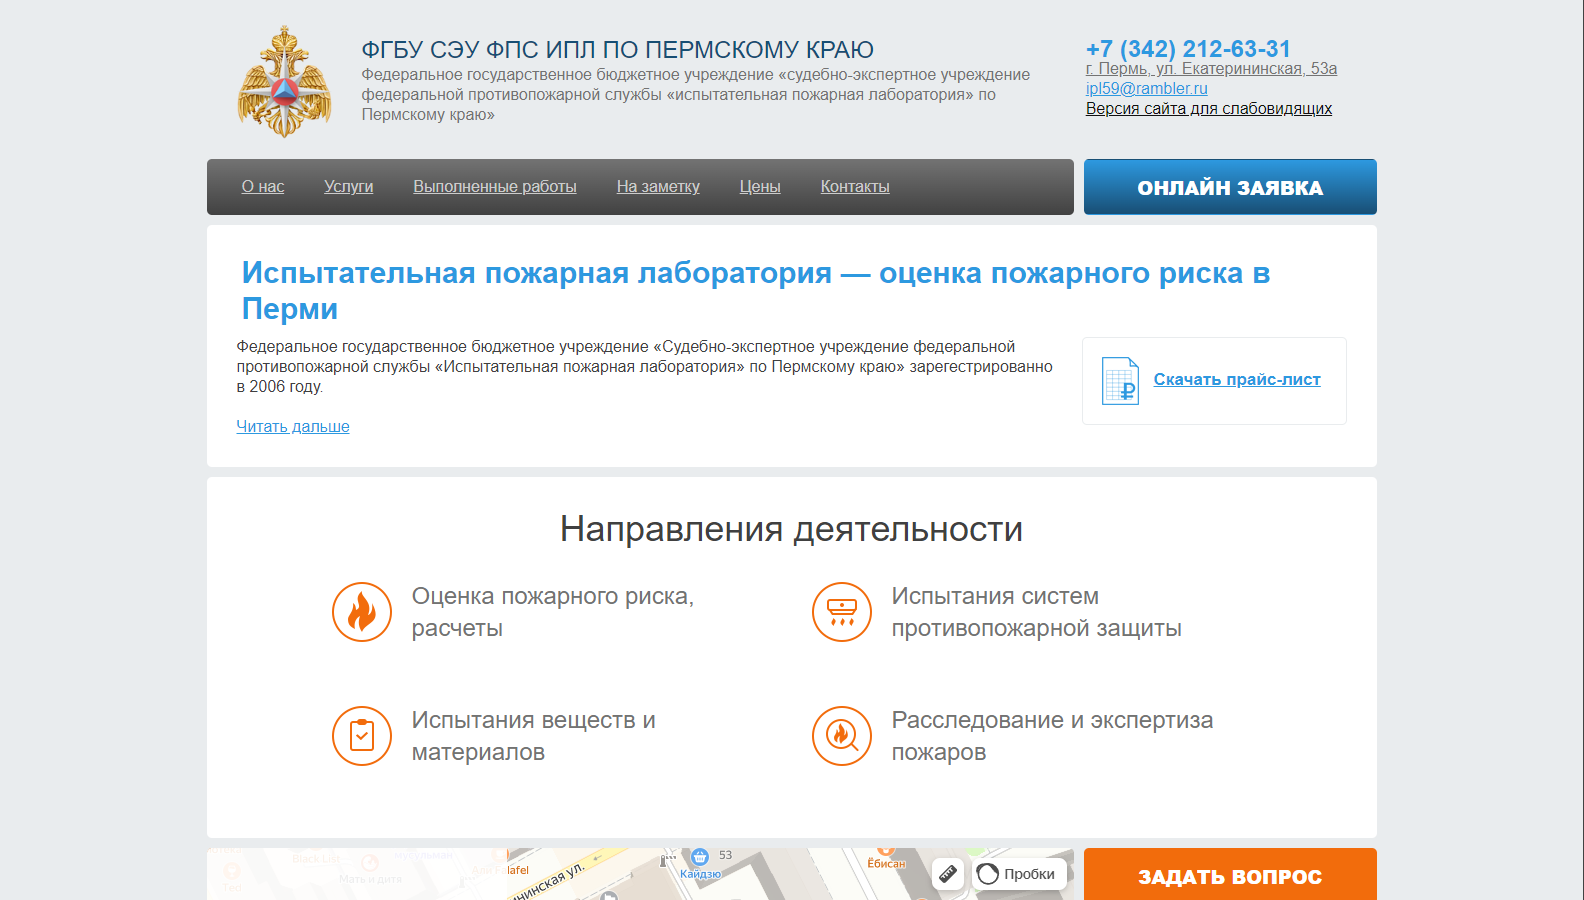Open the Цены menu item
Viewport: 1584px width, 900px height.
(x=760, y=187)
